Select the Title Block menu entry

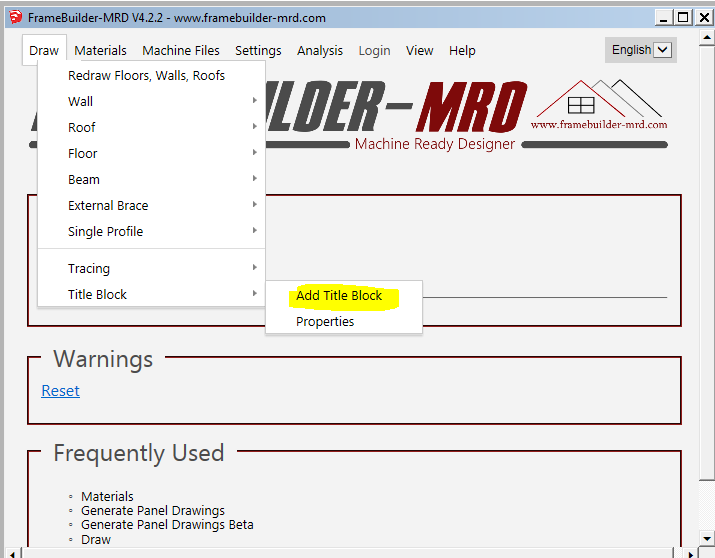tap(151, 294)
